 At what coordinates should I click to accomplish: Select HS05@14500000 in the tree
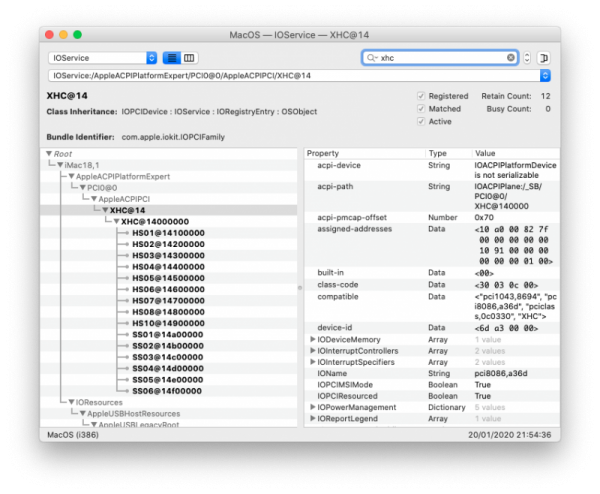[168, 278]
